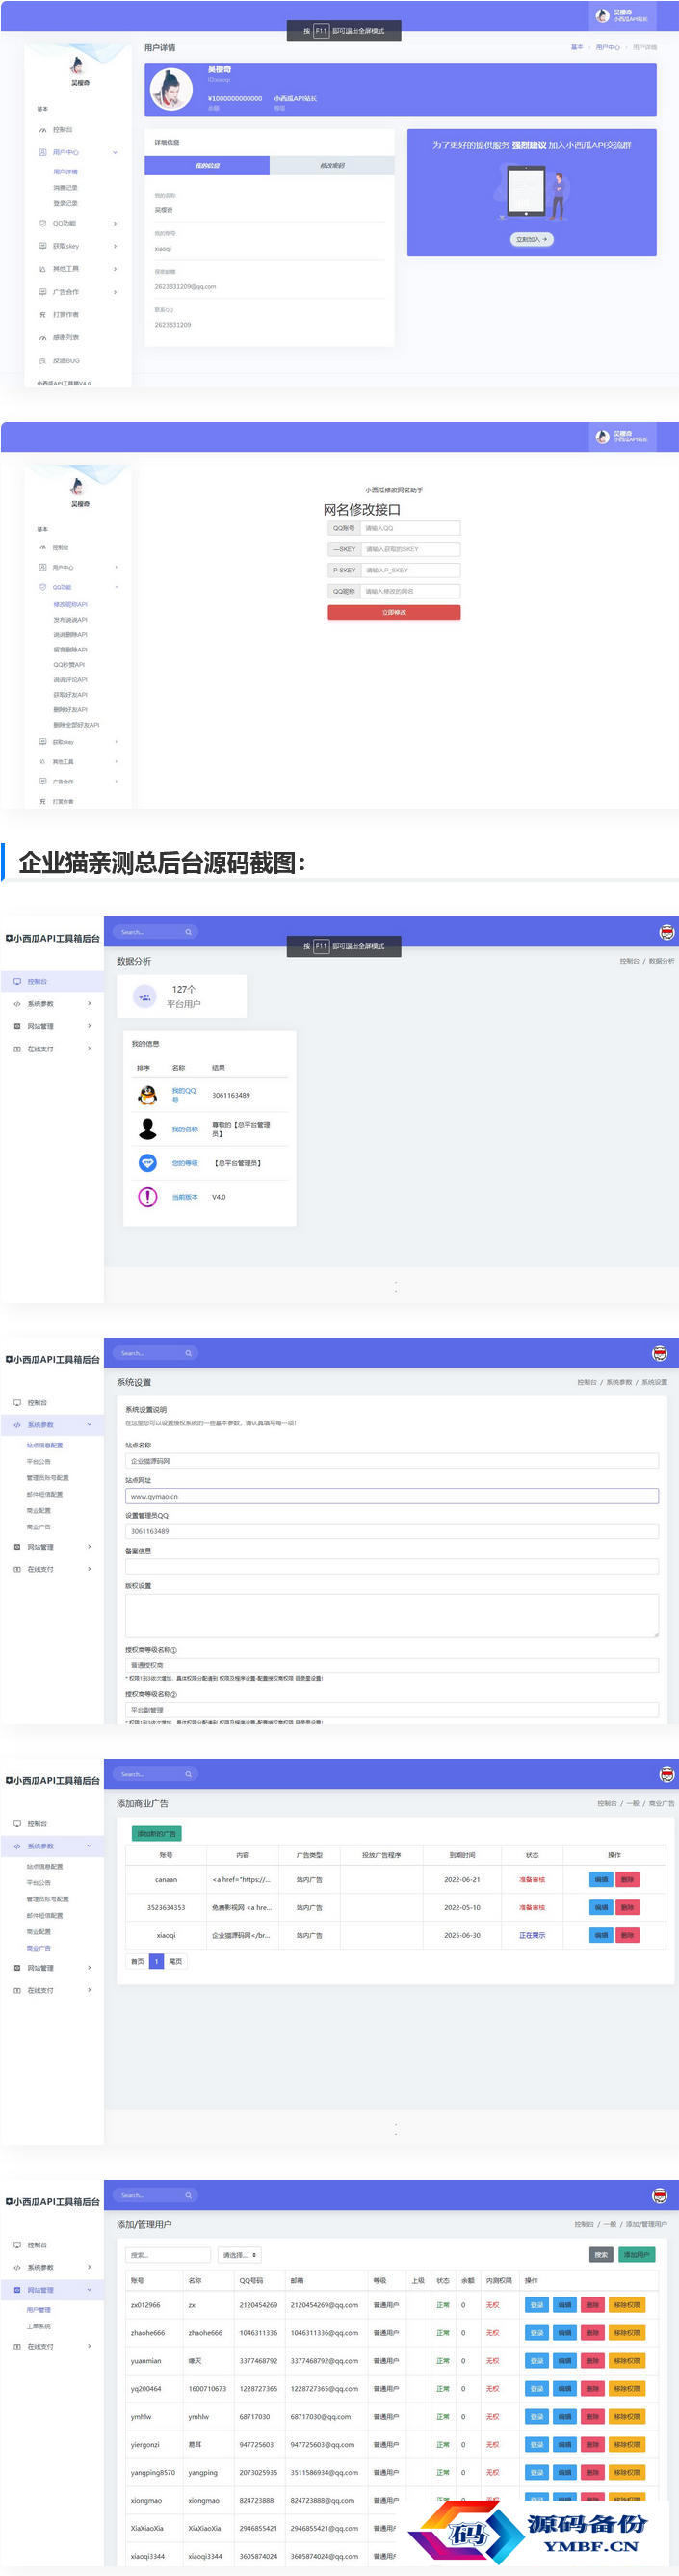
Task: Click 其他工具 icon in 用户详情 page sidebar
Action: pyautogui.click(x=42, y=269)
